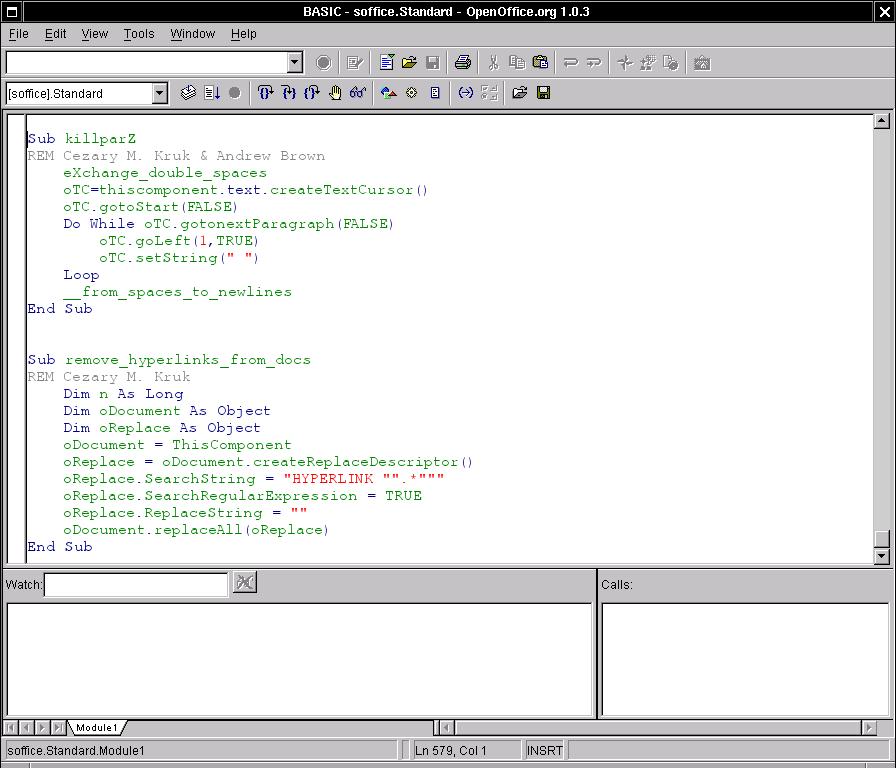Click the Find Parentheses icon
The height and width of the screenshot is (768, 896).
point(465,93)
